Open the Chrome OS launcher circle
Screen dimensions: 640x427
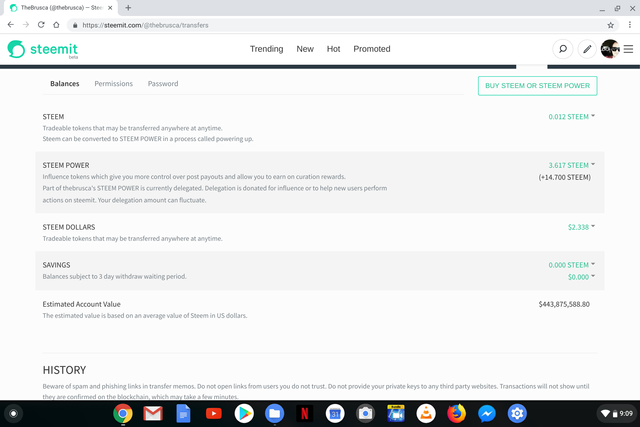point(13,414)
